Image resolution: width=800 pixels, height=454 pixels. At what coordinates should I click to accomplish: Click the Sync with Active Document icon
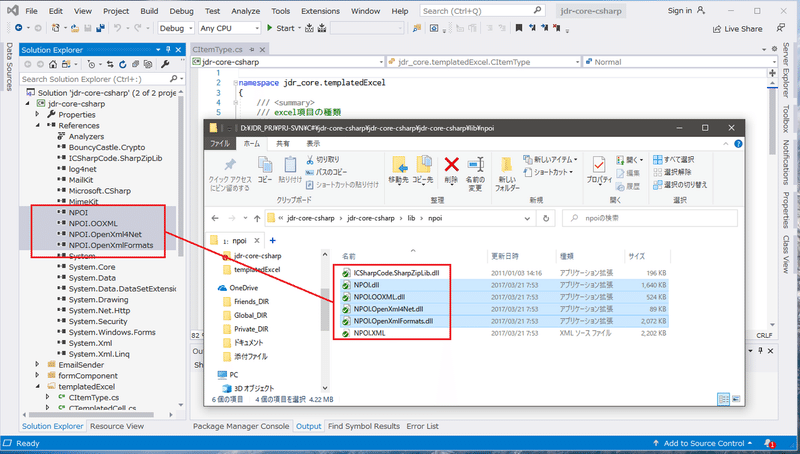(x=110, y=64)
